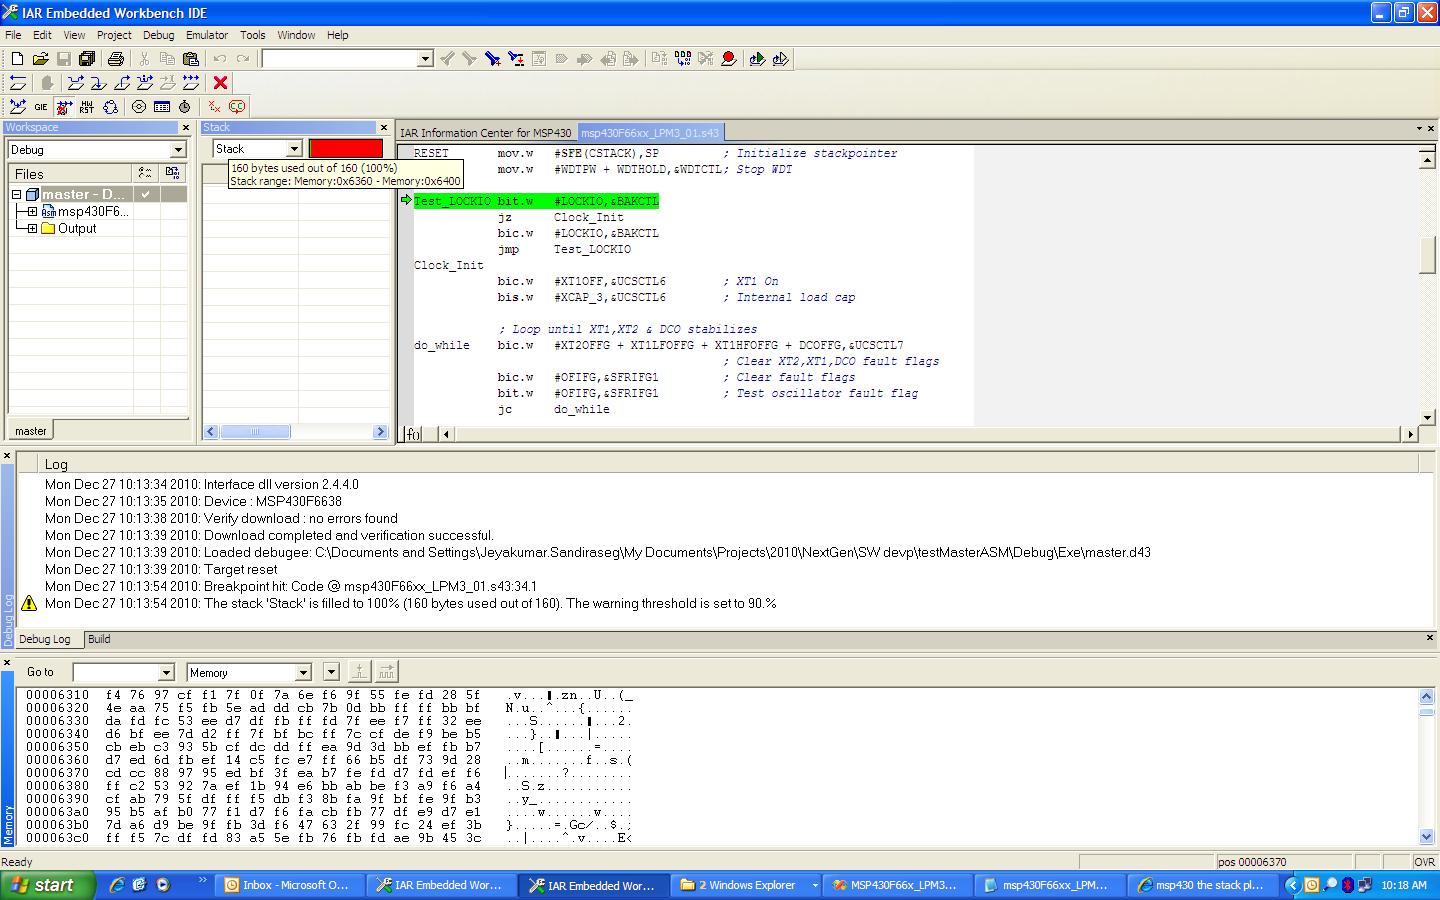Create a new document with toolbar icon
This screenshot has height=900, width=1440.
(x=17, y=59)
